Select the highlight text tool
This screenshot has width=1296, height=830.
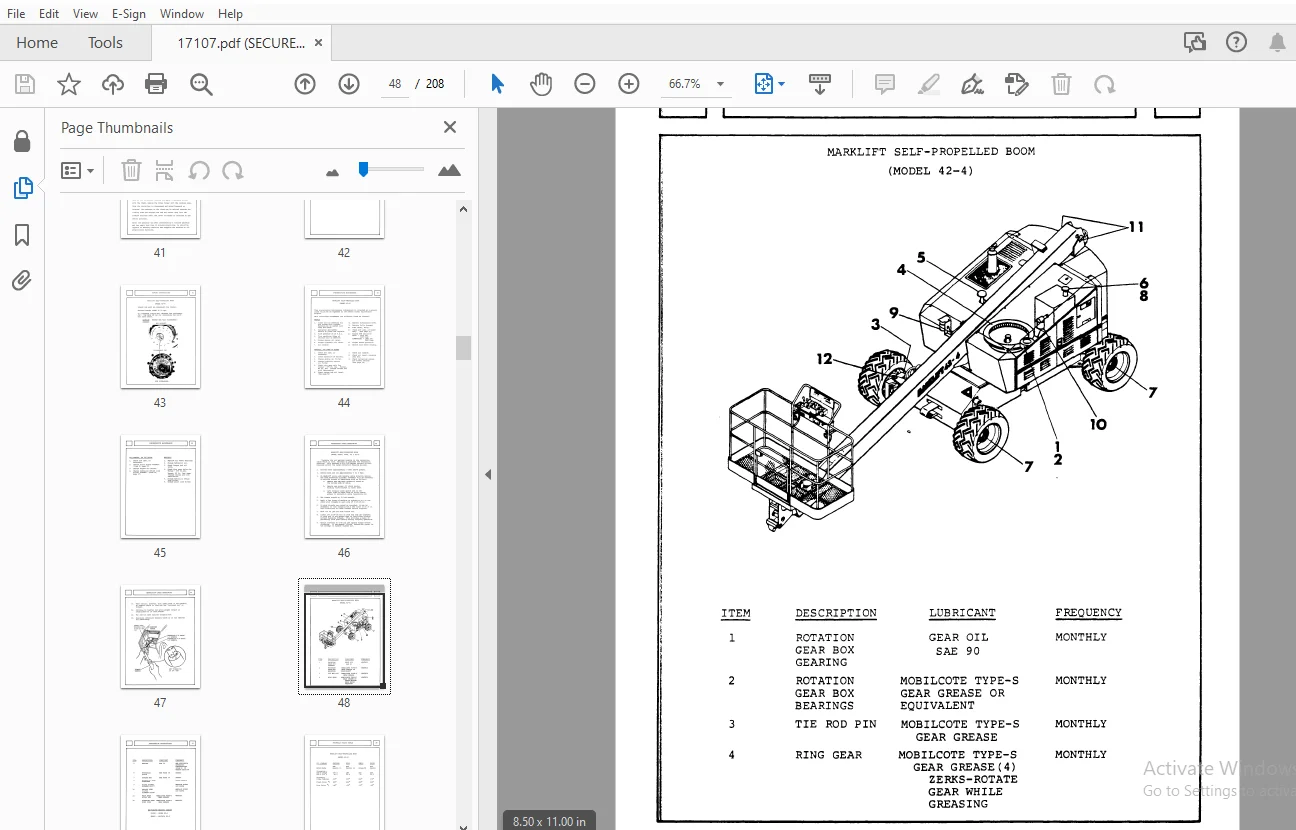pyautogui.click(x=929, y=84)
